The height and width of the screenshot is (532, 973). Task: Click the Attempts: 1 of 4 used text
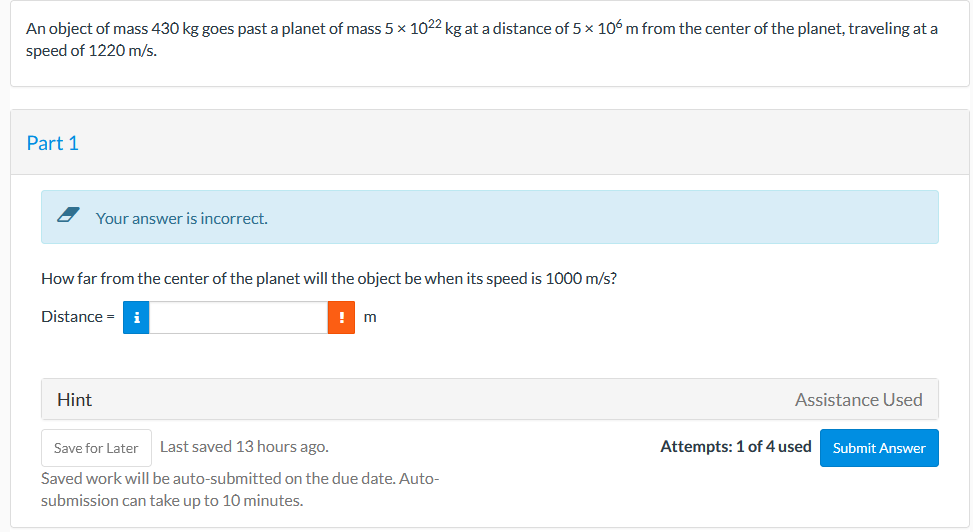(736, 447)
